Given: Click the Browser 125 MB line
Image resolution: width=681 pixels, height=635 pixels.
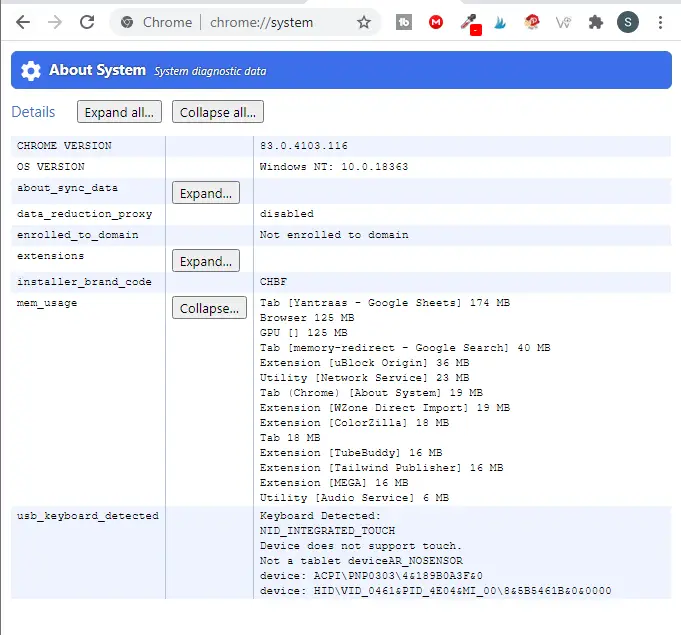Looking at the screenshot, I should tap(307, 318).
